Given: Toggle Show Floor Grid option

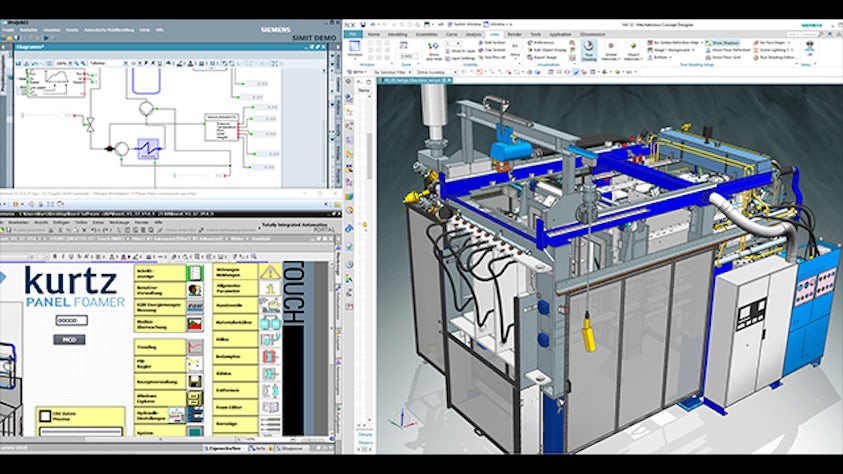Looking at the screenshot, I should pos(724,57).
